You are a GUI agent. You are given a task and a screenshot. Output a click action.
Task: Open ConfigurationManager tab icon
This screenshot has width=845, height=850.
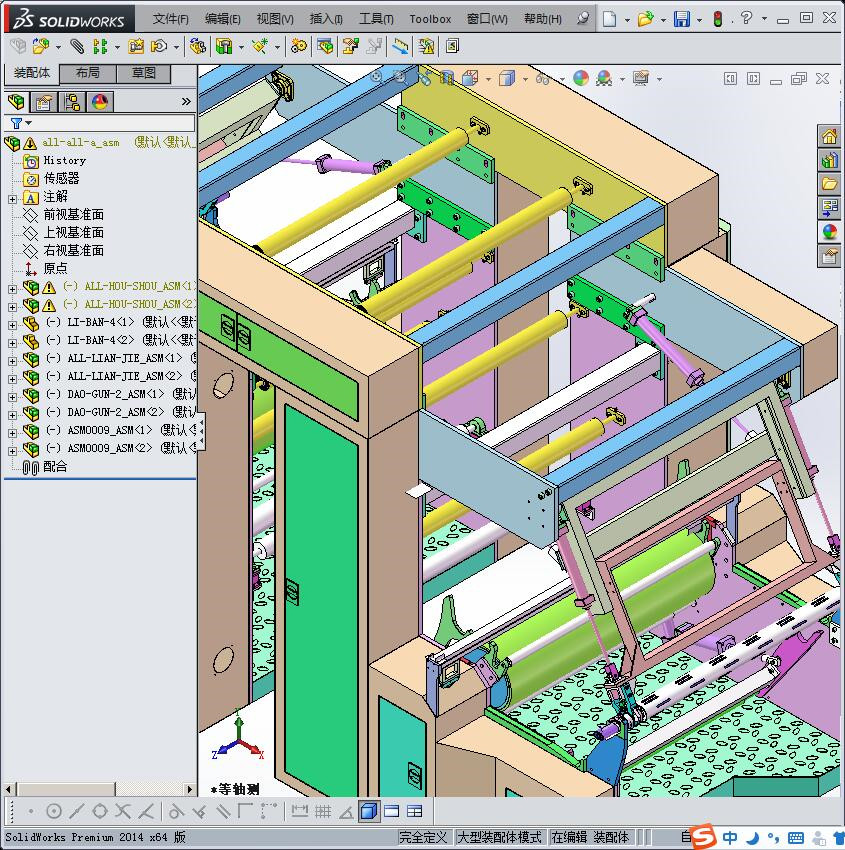click(x=72, y=102)
